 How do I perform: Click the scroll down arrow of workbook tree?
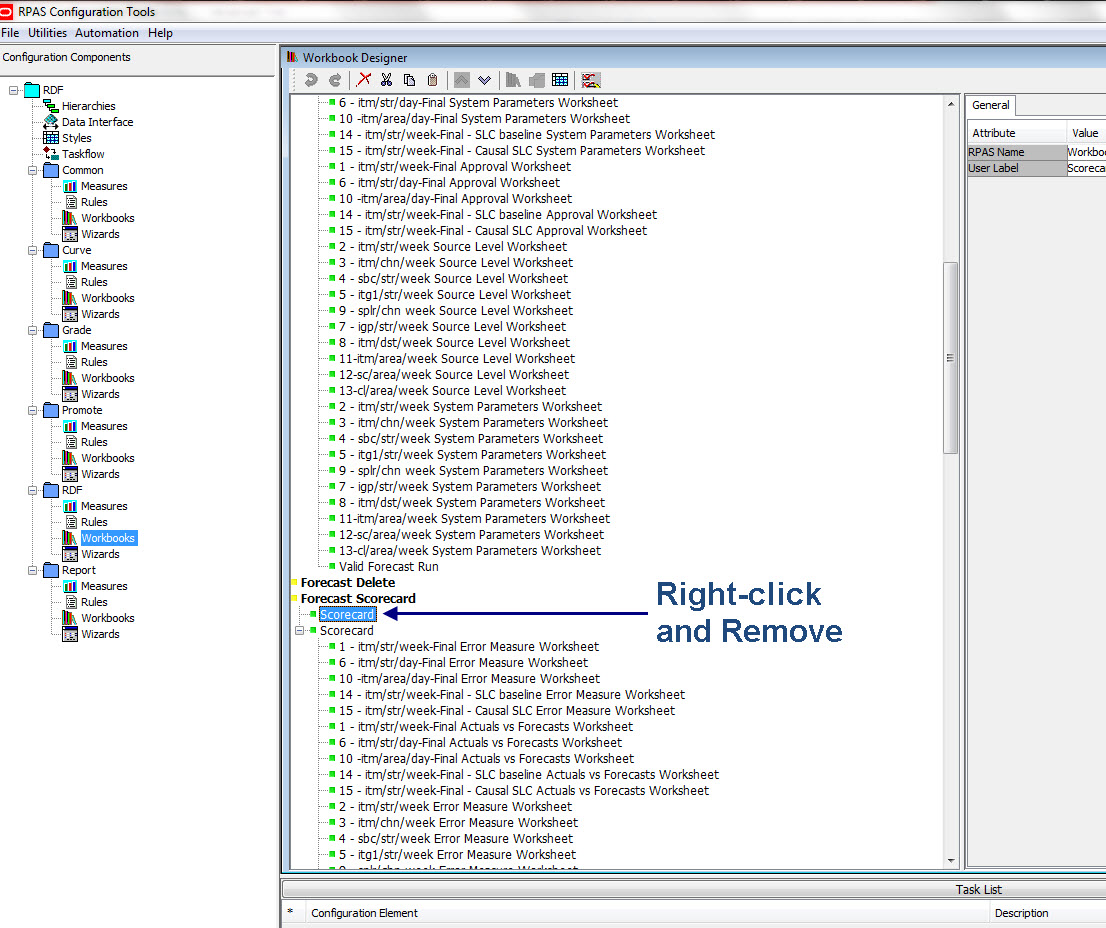click(951, 860)
